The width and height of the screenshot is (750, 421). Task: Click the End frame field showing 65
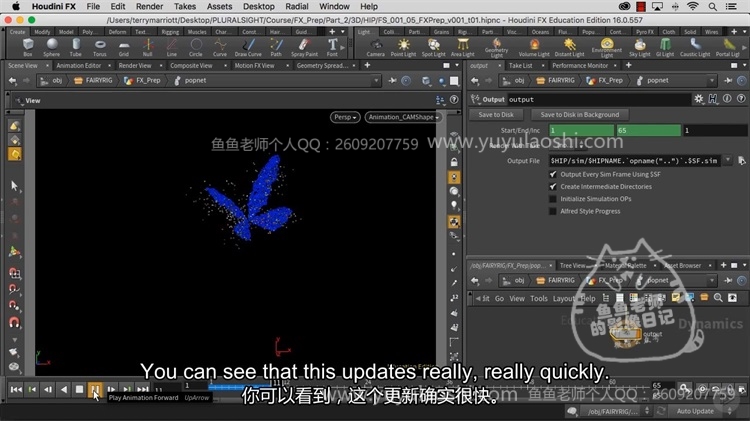tap(648, 130)
